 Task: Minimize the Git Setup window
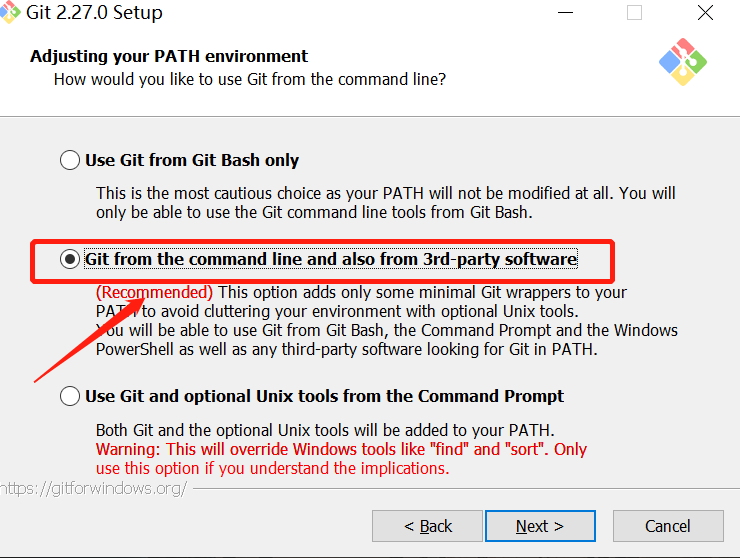[x=568, y=13]
